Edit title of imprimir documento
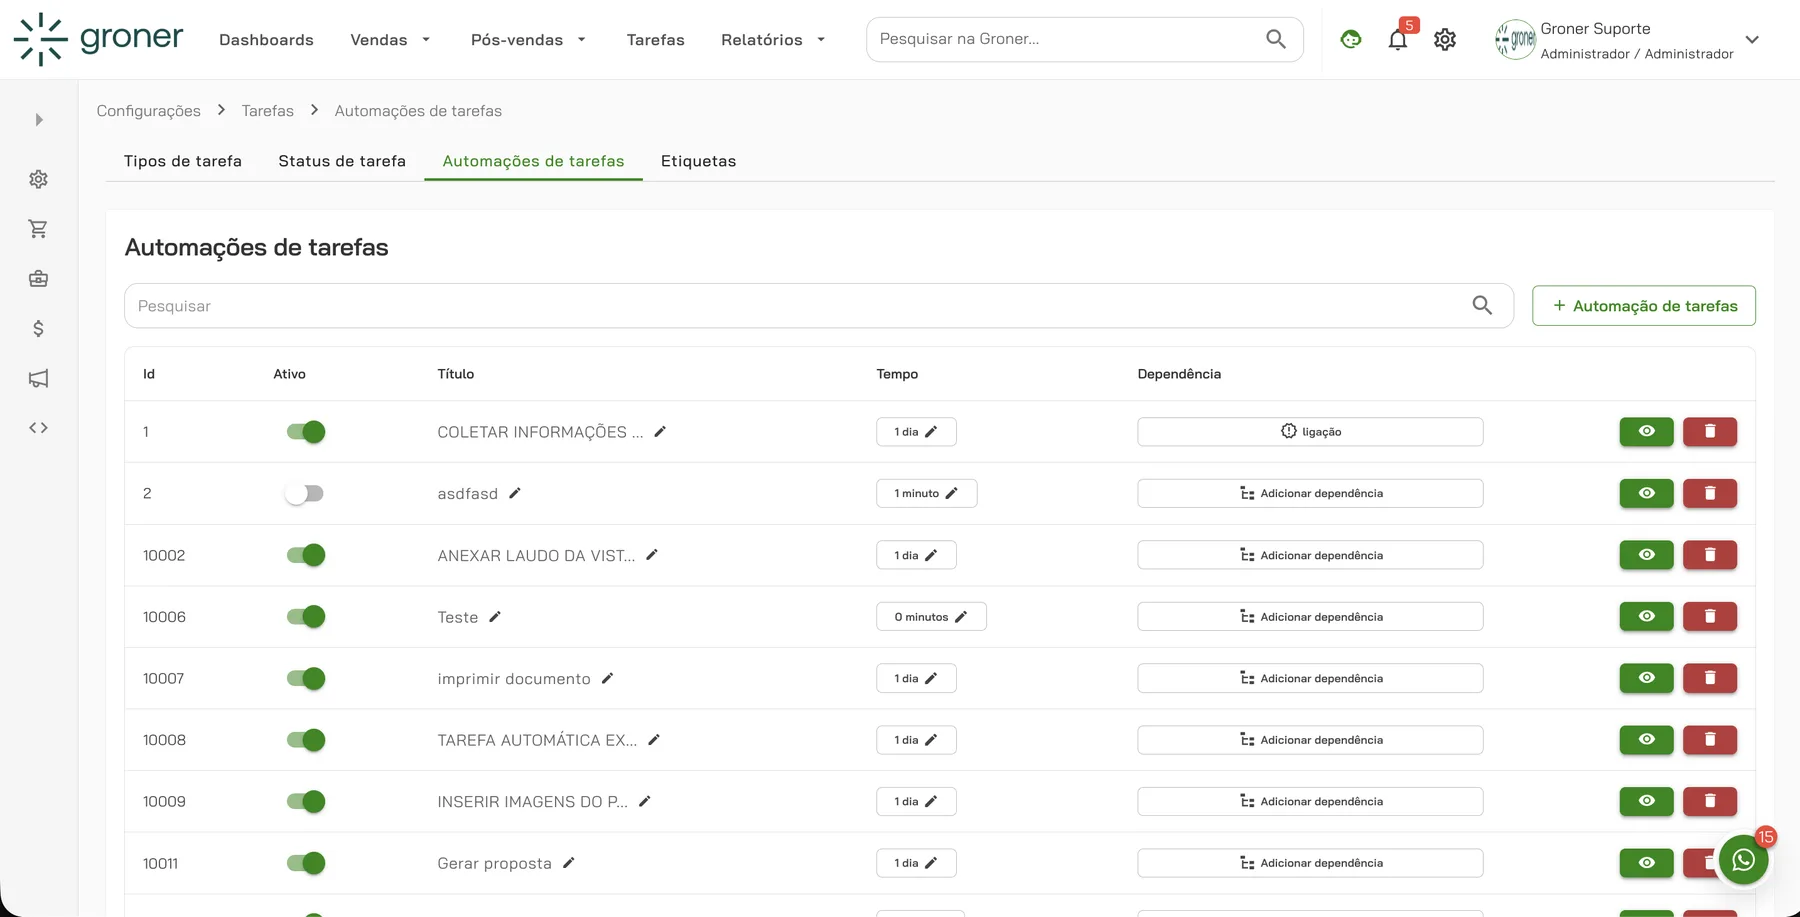The width and height of the screenshot is (1800, 917). tap(607, 678)
